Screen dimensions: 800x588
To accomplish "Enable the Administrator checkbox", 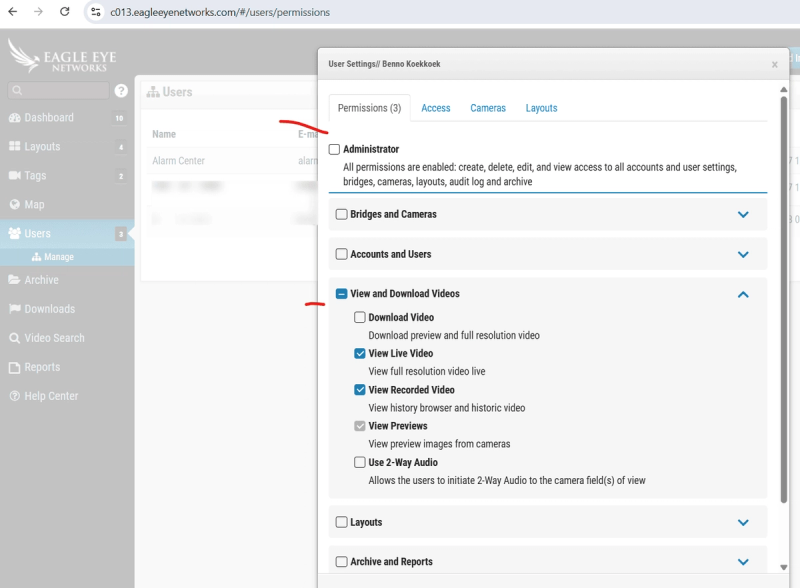I will 334,149.
